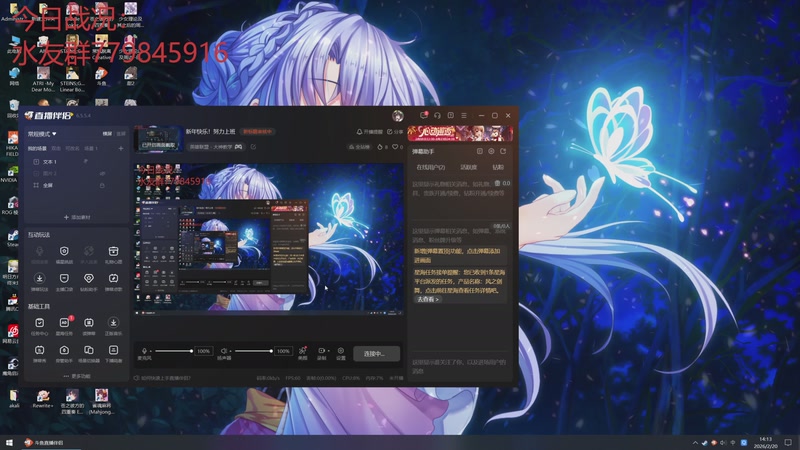Screen dimensions: 800x450
Task: Switch layout to 横屏 landscape mode
Action: [x=107, y=134]
